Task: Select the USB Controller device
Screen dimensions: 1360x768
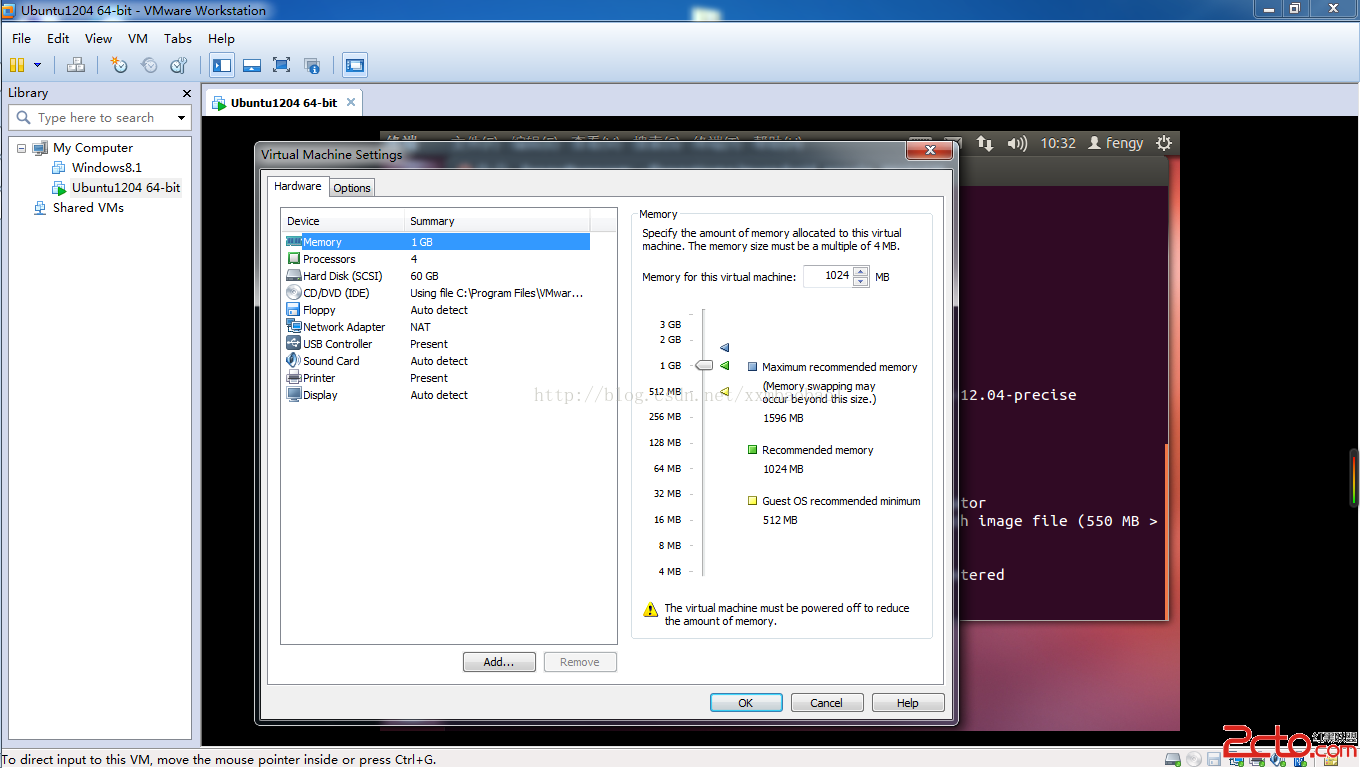Action: pos(437,344)
